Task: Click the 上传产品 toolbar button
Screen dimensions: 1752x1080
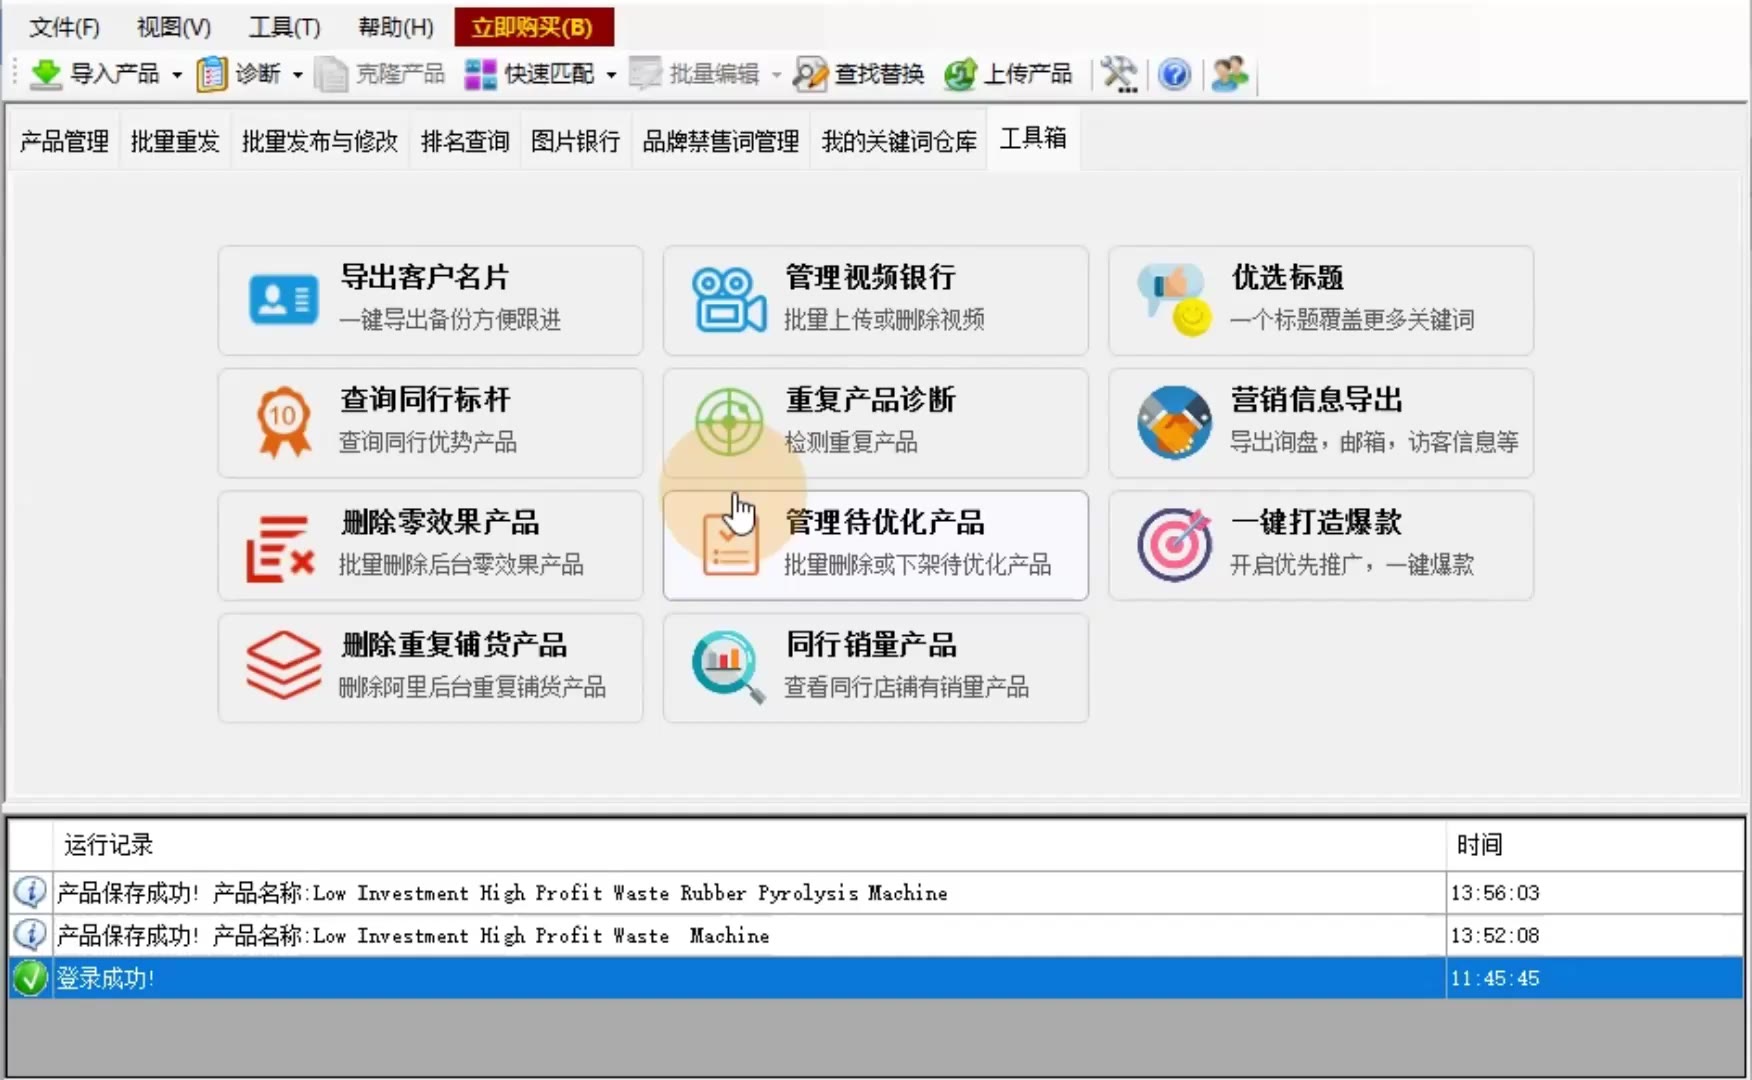Action: [1008, 74]
